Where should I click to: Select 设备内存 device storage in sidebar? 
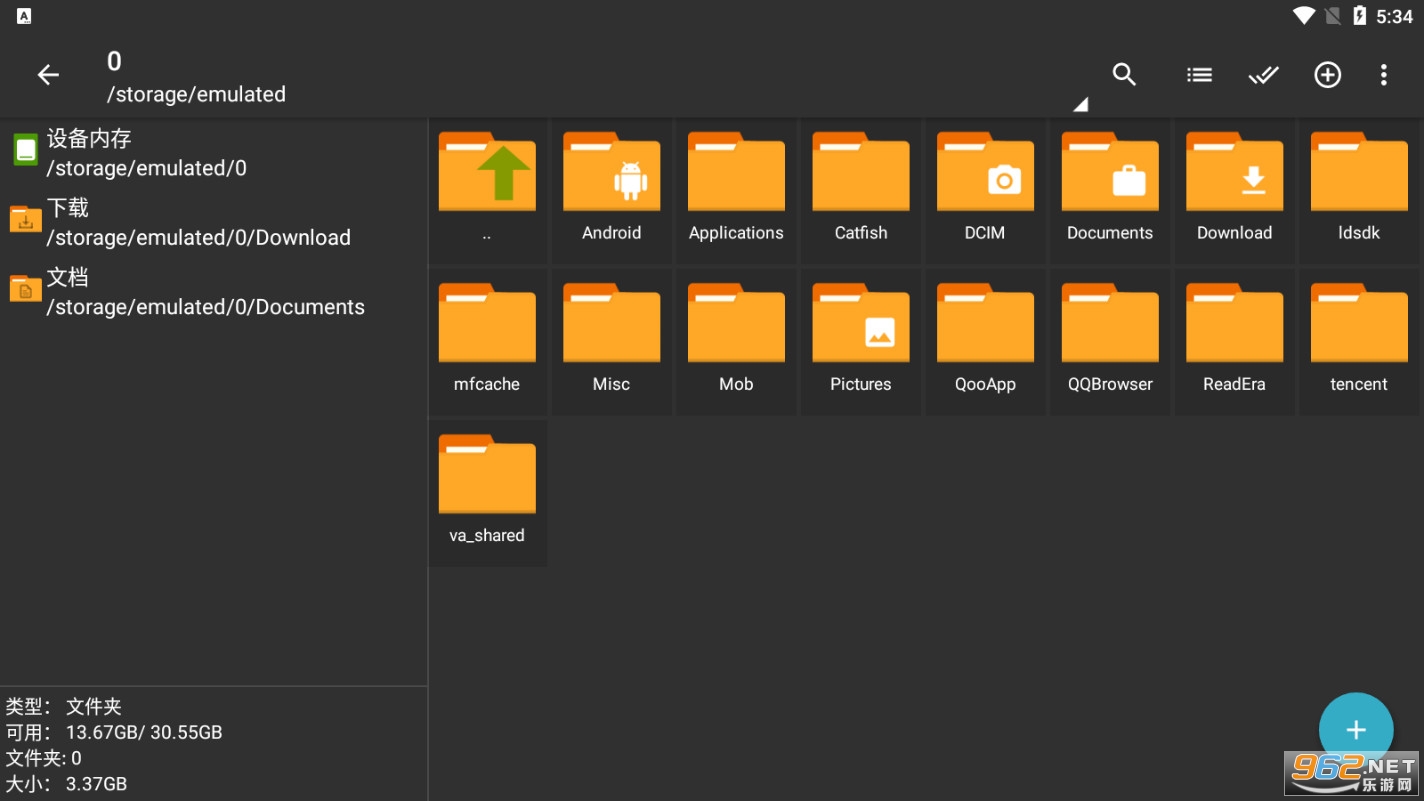(213, 153)
